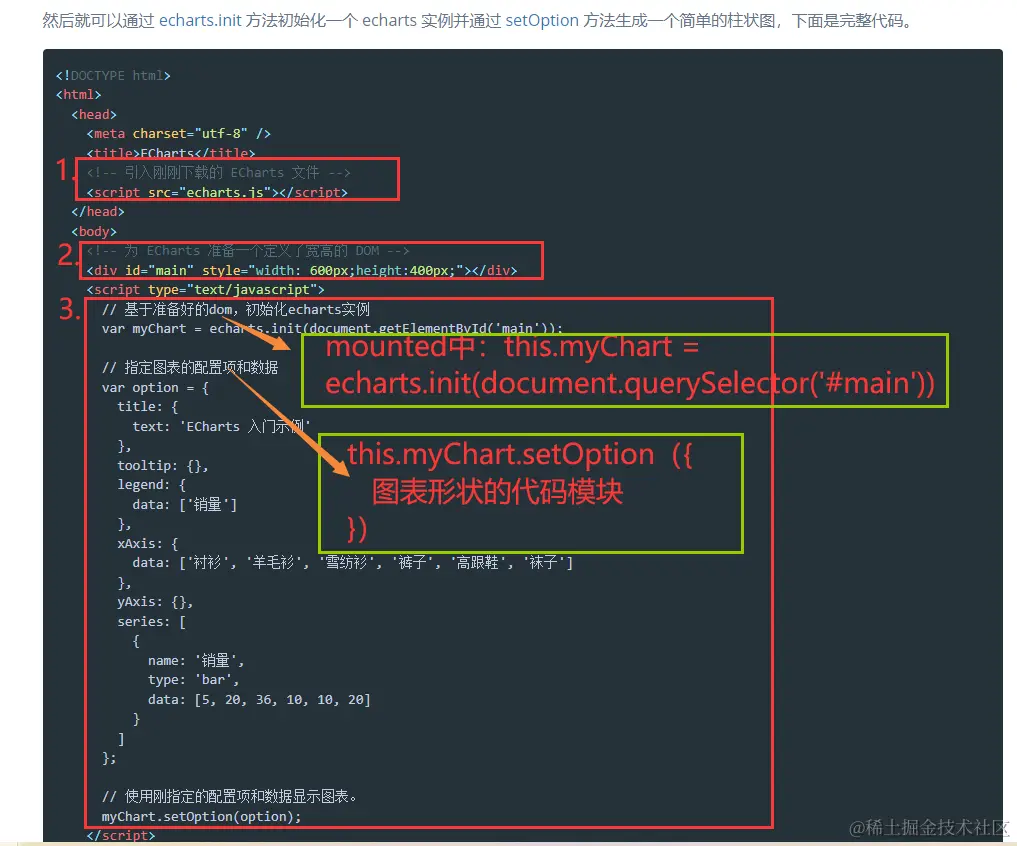Click the 'series: [' line
The image size is (1017, 846).
(151, 622)
